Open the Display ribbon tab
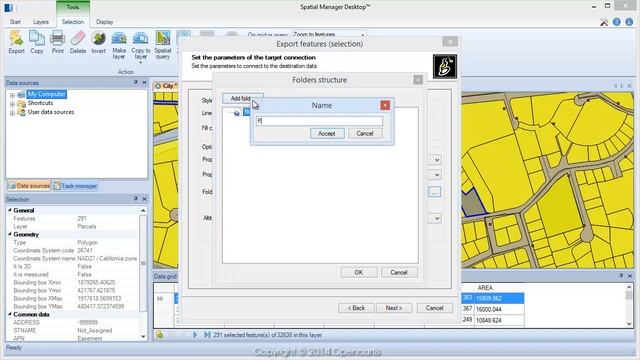 click(104, 22)
